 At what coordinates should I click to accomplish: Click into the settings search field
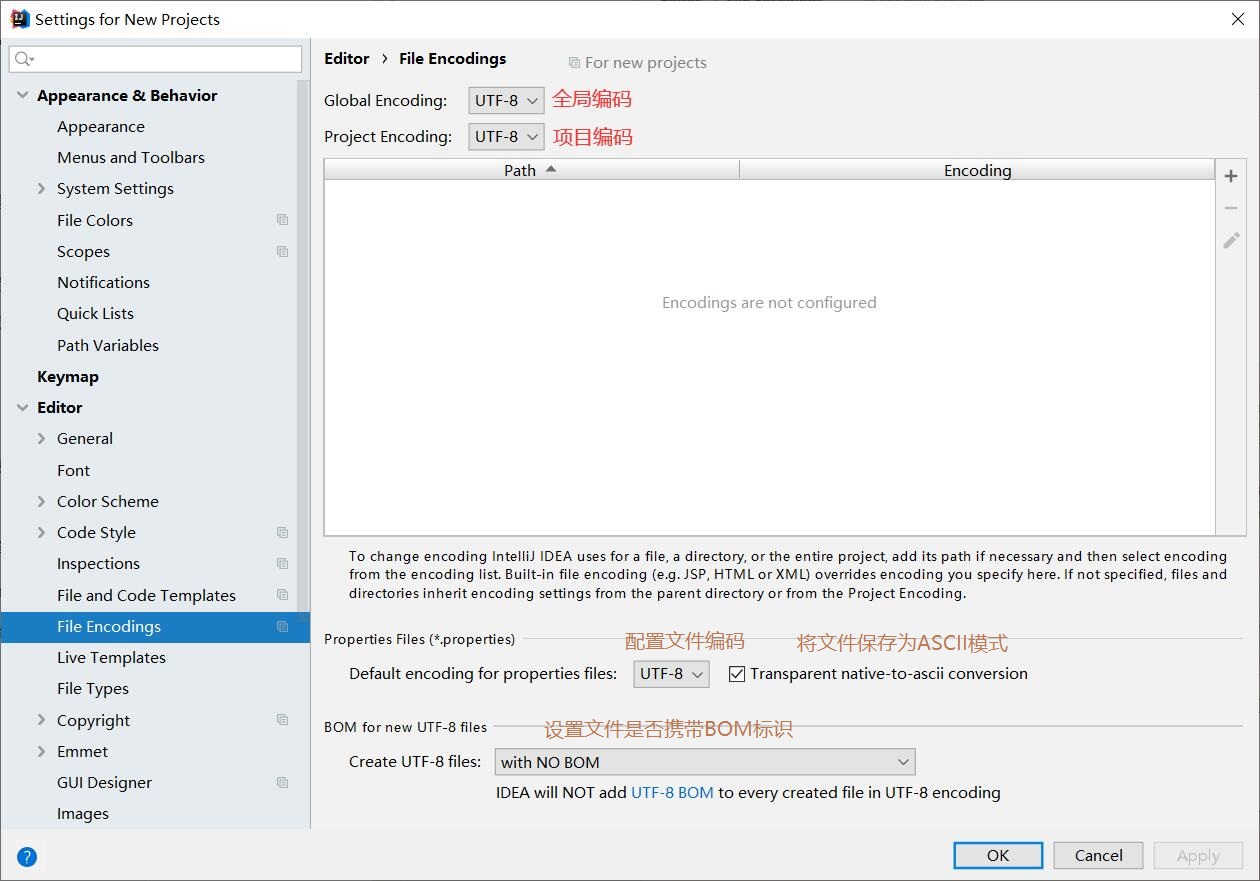tap(155, 59)
